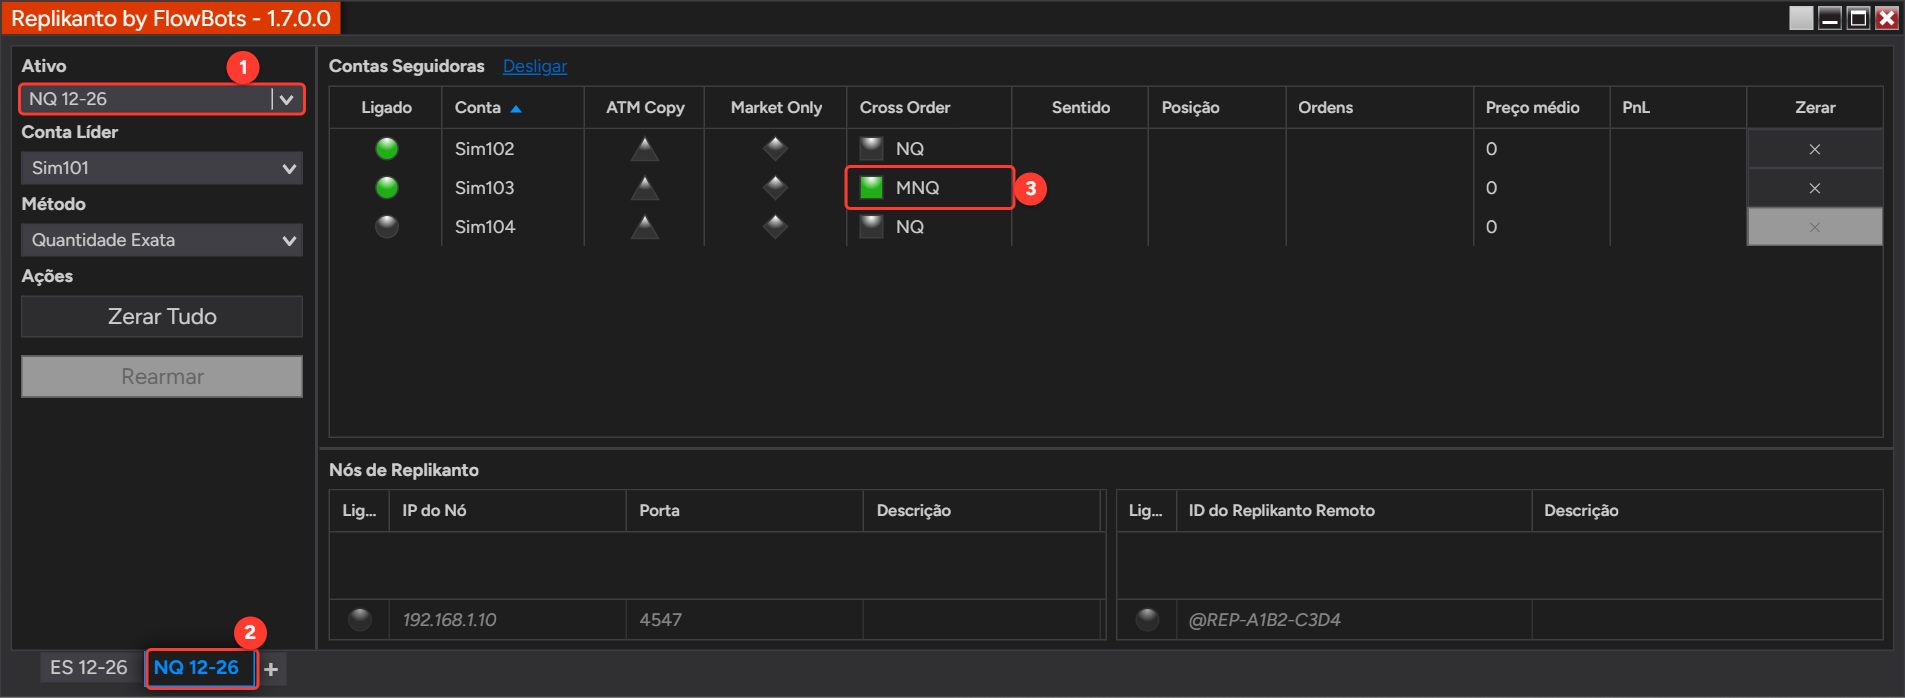
Task: Toggle Market Only diamond for Sim102
Action: (775, 149)
